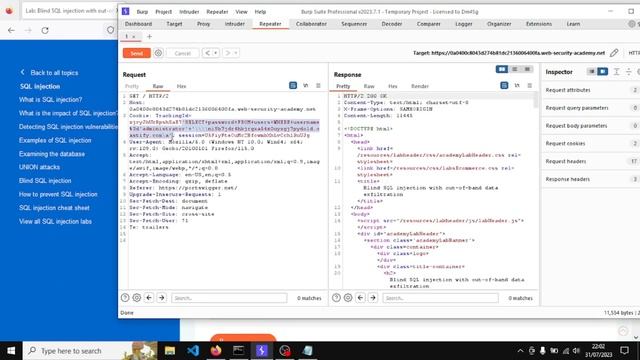Select side-by-side request/response layout

[502, 69]
